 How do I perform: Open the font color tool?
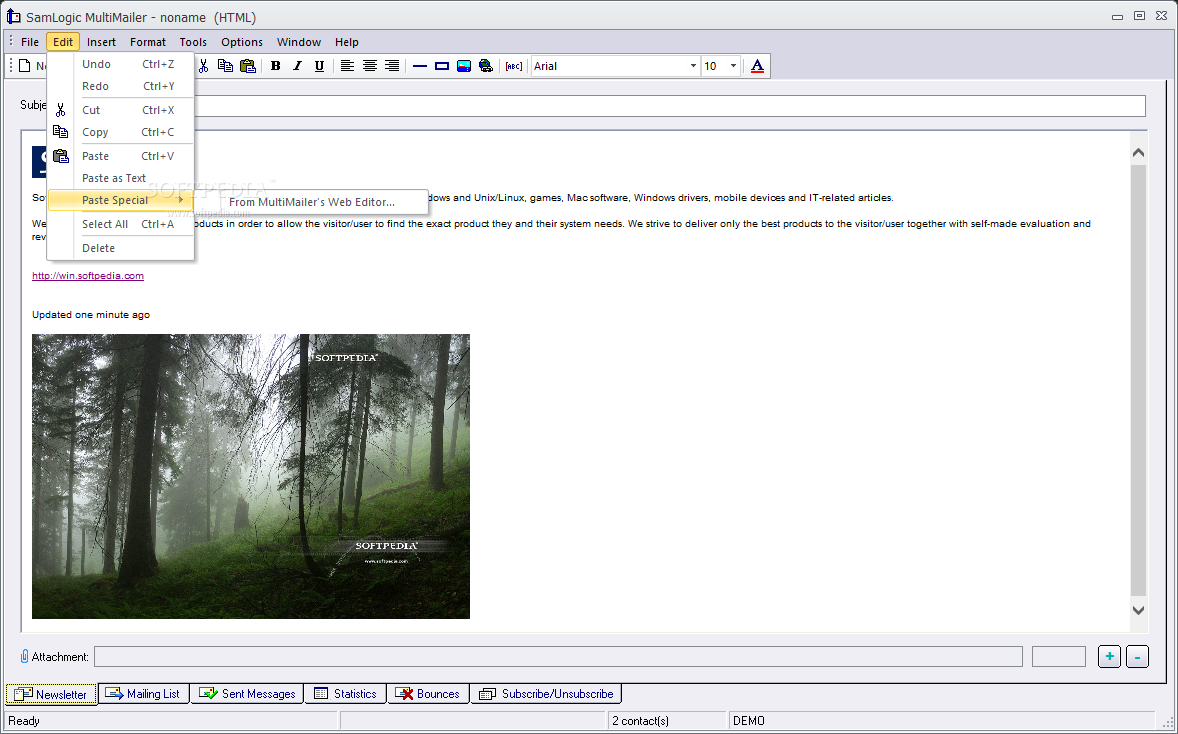pyautogui.click(x=757, y=66)
